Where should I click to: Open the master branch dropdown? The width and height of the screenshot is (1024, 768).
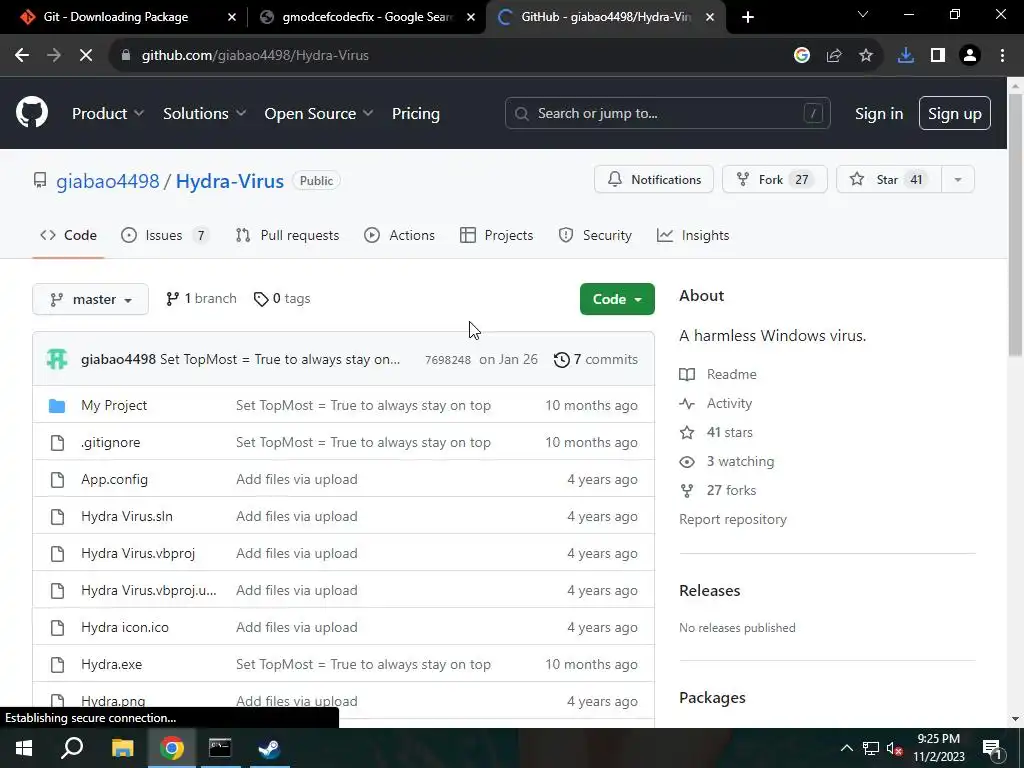(91, 299)
